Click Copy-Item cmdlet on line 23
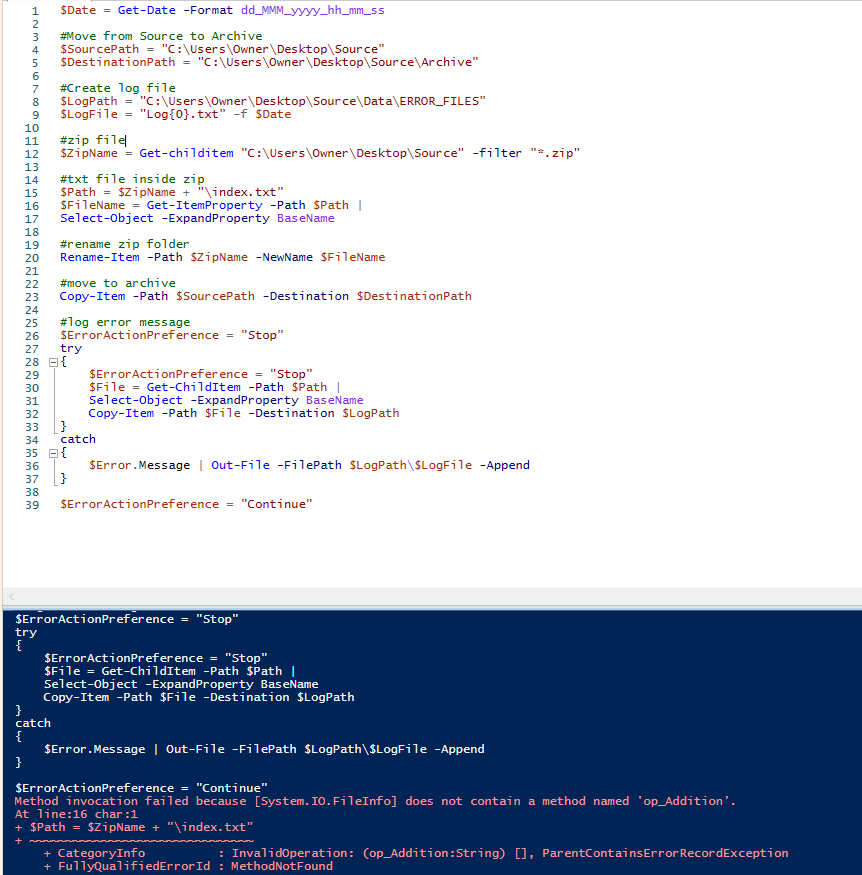 pyautogui.click(x=93, y=296)
